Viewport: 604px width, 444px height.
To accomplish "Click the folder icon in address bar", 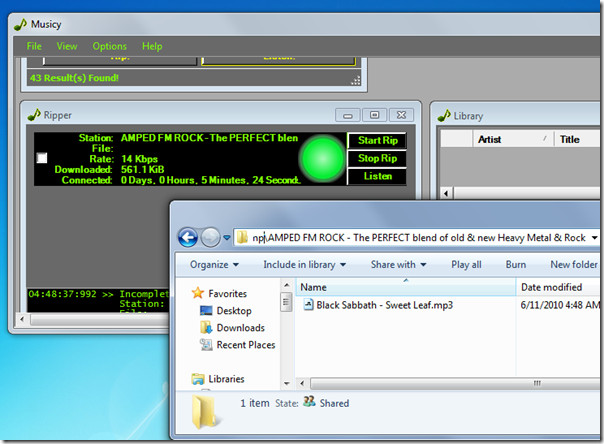I will [x=242, y=237].
